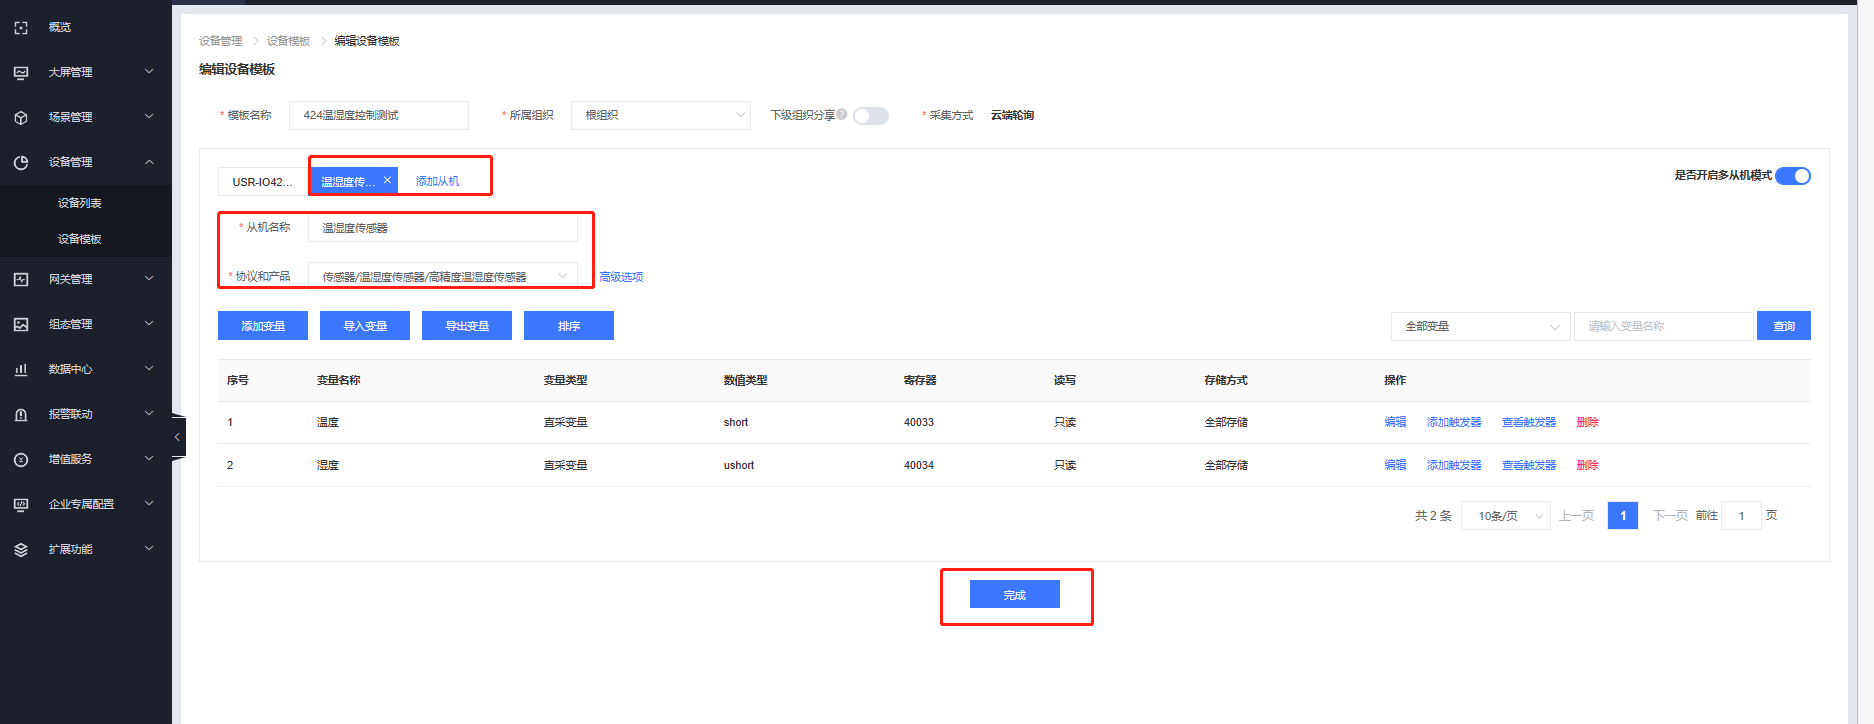This screenshot has width=1874, height=724.
Task: Click the 大屏管理 screen icon
Action: point(21,73)
